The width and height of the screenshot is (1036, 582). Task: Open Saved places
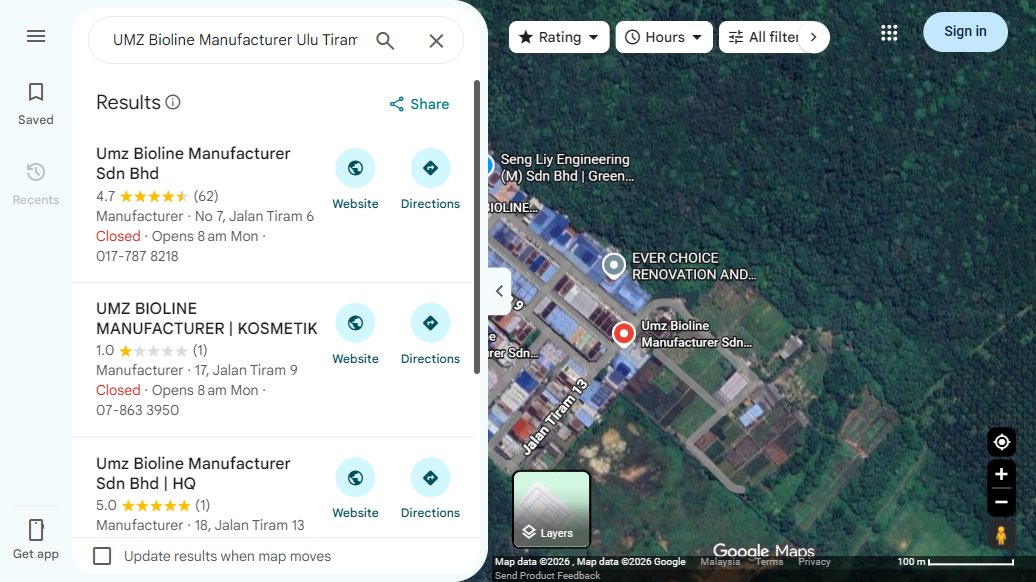pos(36,104)
